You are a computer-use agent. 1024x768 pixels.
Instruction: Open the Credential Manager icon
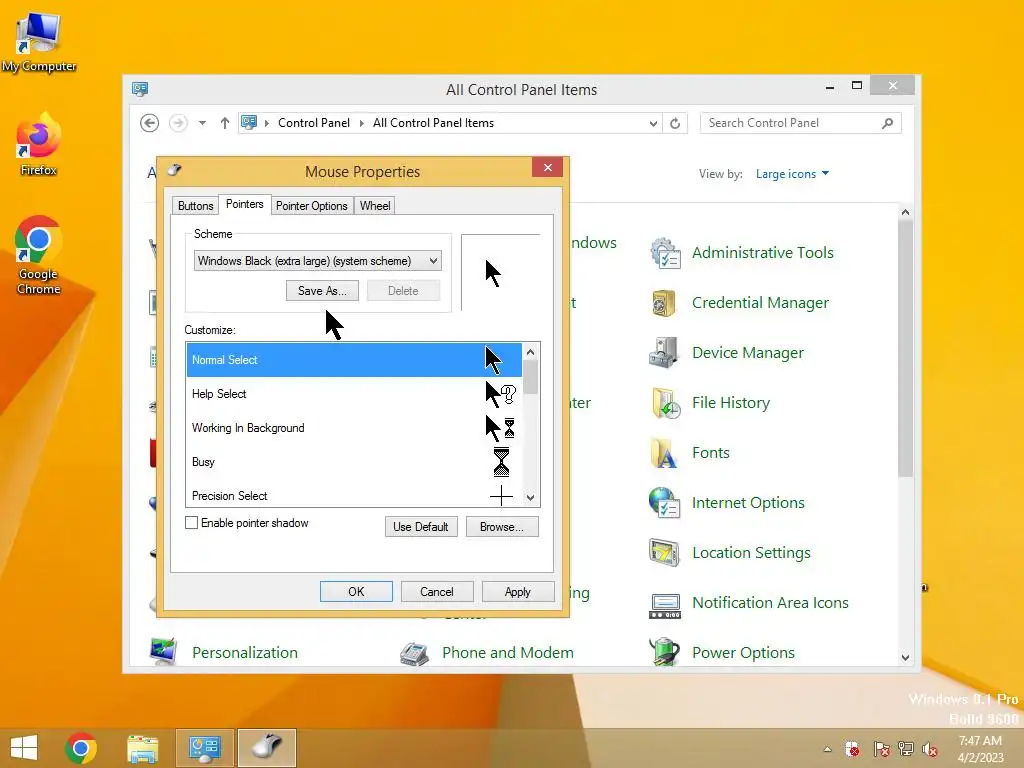[x=665, y=303]
